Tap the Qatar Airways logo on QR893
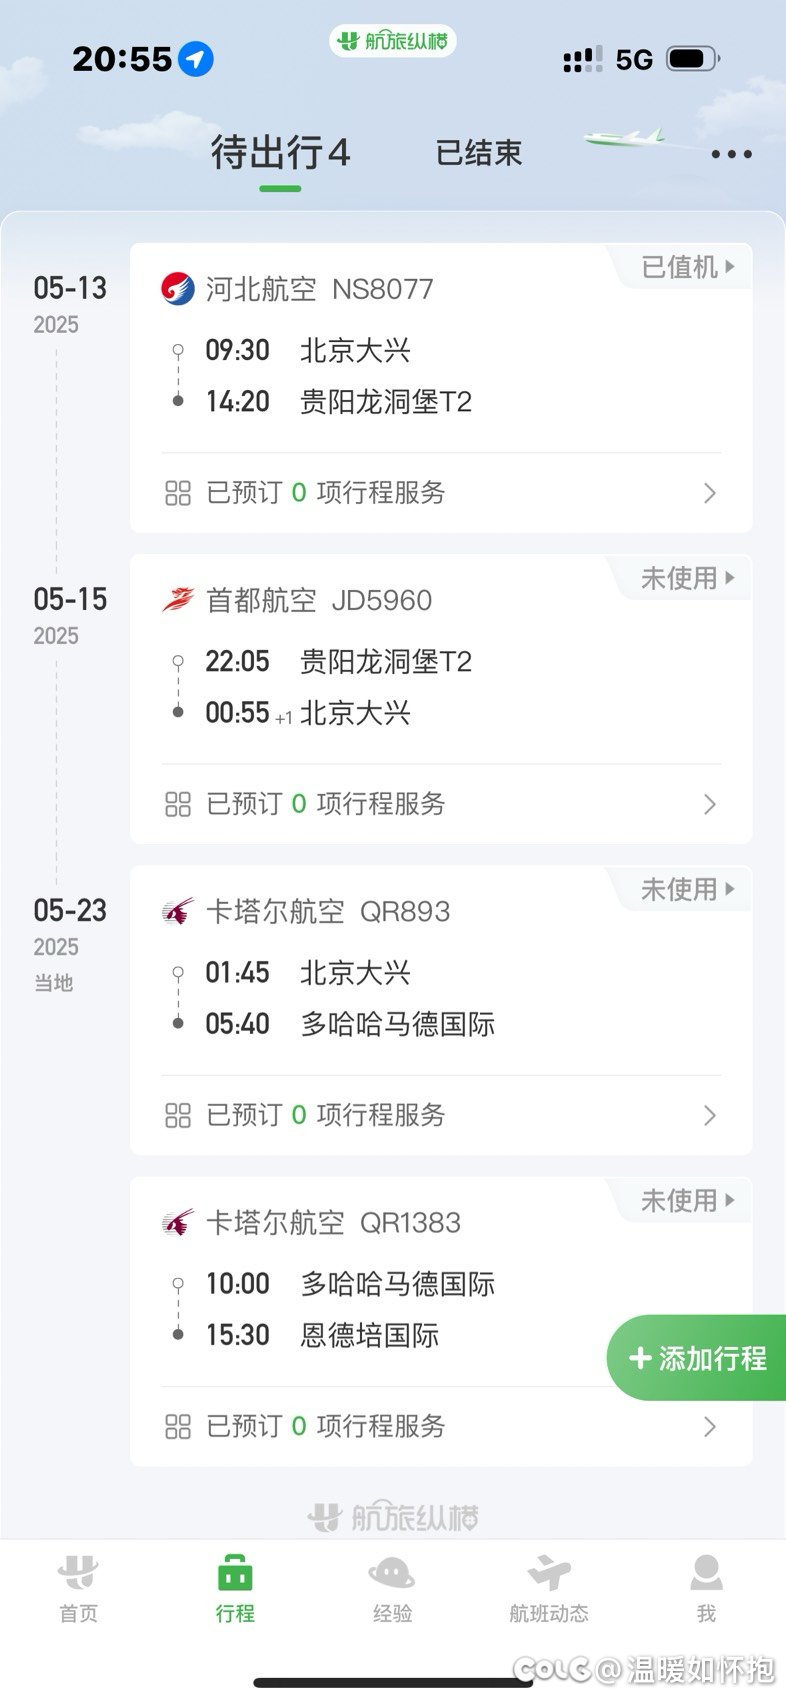 coord(178,911)
